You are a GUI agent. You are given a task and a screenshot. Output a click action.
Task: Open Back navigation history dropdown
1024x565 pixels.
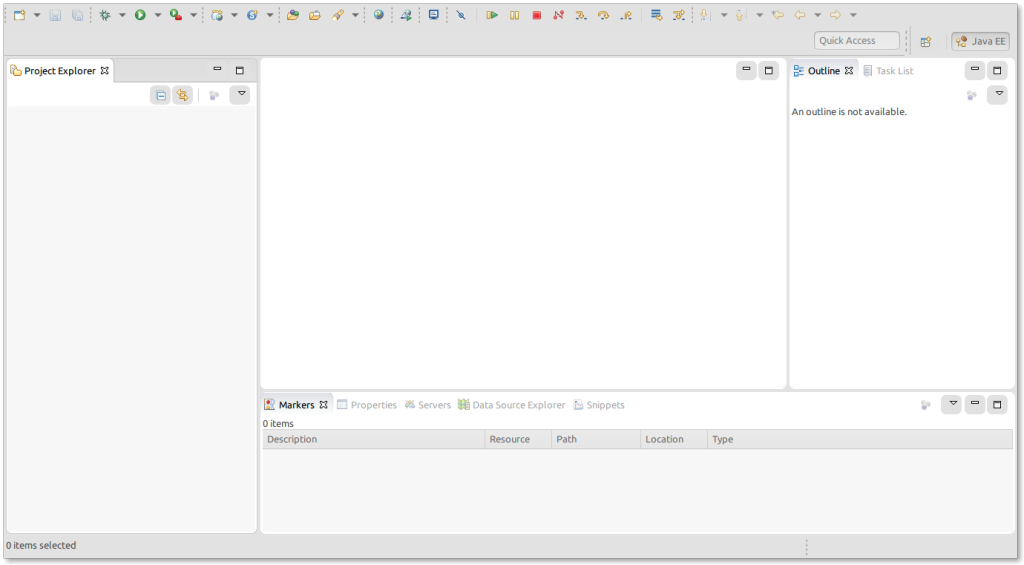818,15
